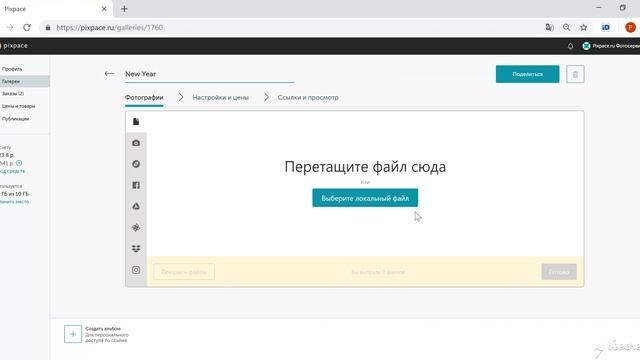Open the Фотографии tab
Viewport: 640px width, 360px height.
144,98
